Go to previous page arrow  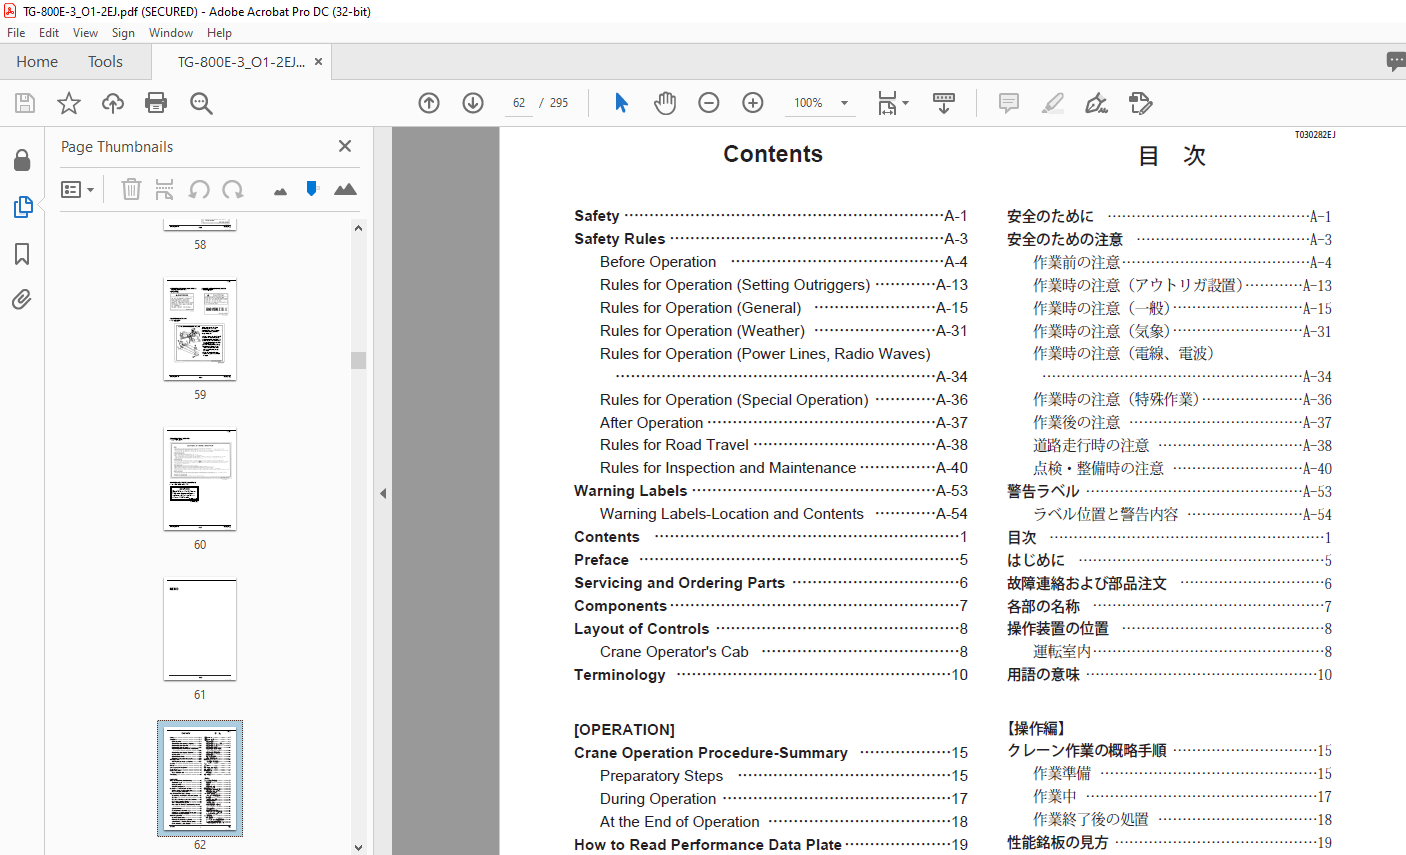pyautogui.click(x=429, y=103)
